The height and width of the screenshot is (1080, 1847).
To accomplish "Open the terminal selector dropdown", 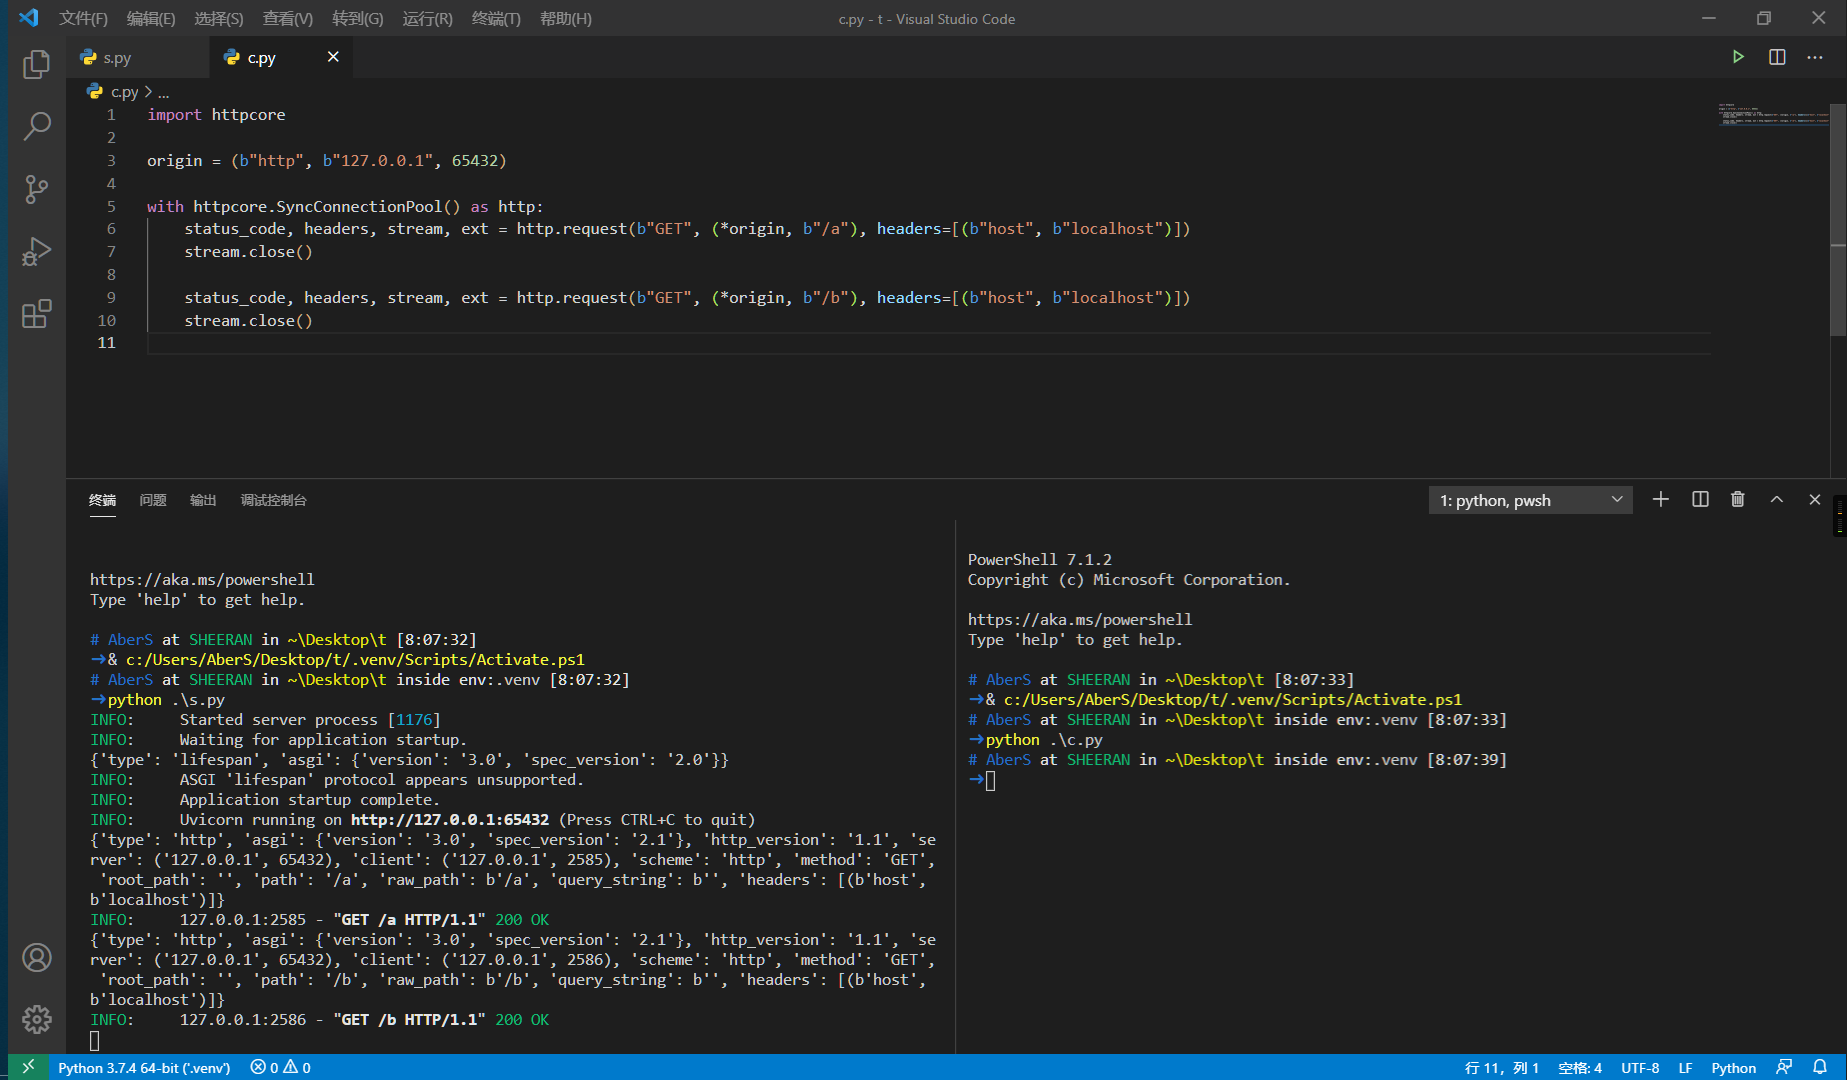I will (1530, 499).
